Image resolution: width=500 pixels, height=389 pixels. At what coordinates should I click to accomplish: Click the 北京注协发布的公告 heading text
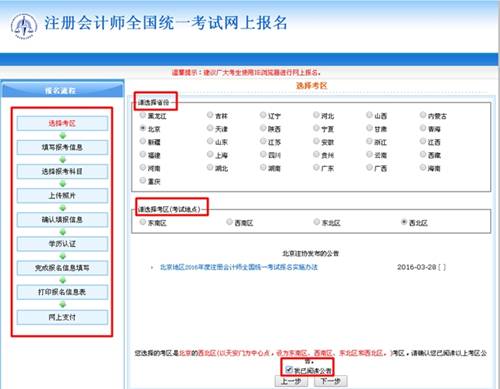coord(310,254)
